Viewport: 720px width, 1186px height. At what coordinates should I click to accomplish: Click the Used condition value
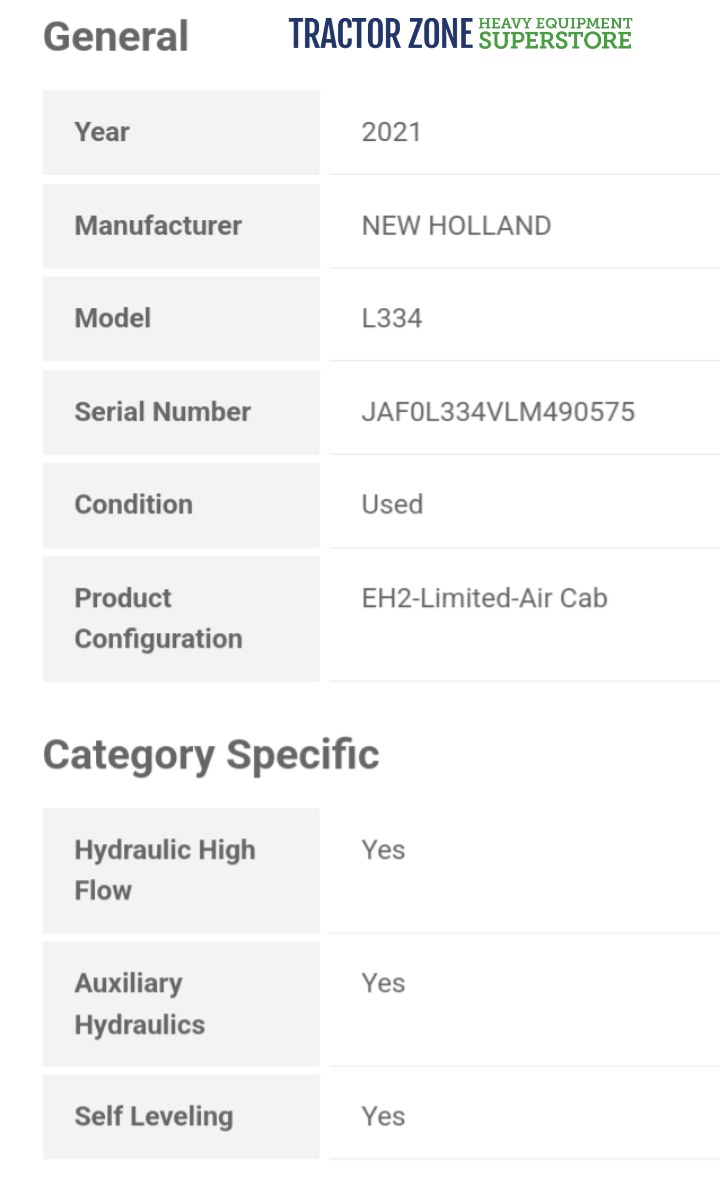click(x=392, y=504)
